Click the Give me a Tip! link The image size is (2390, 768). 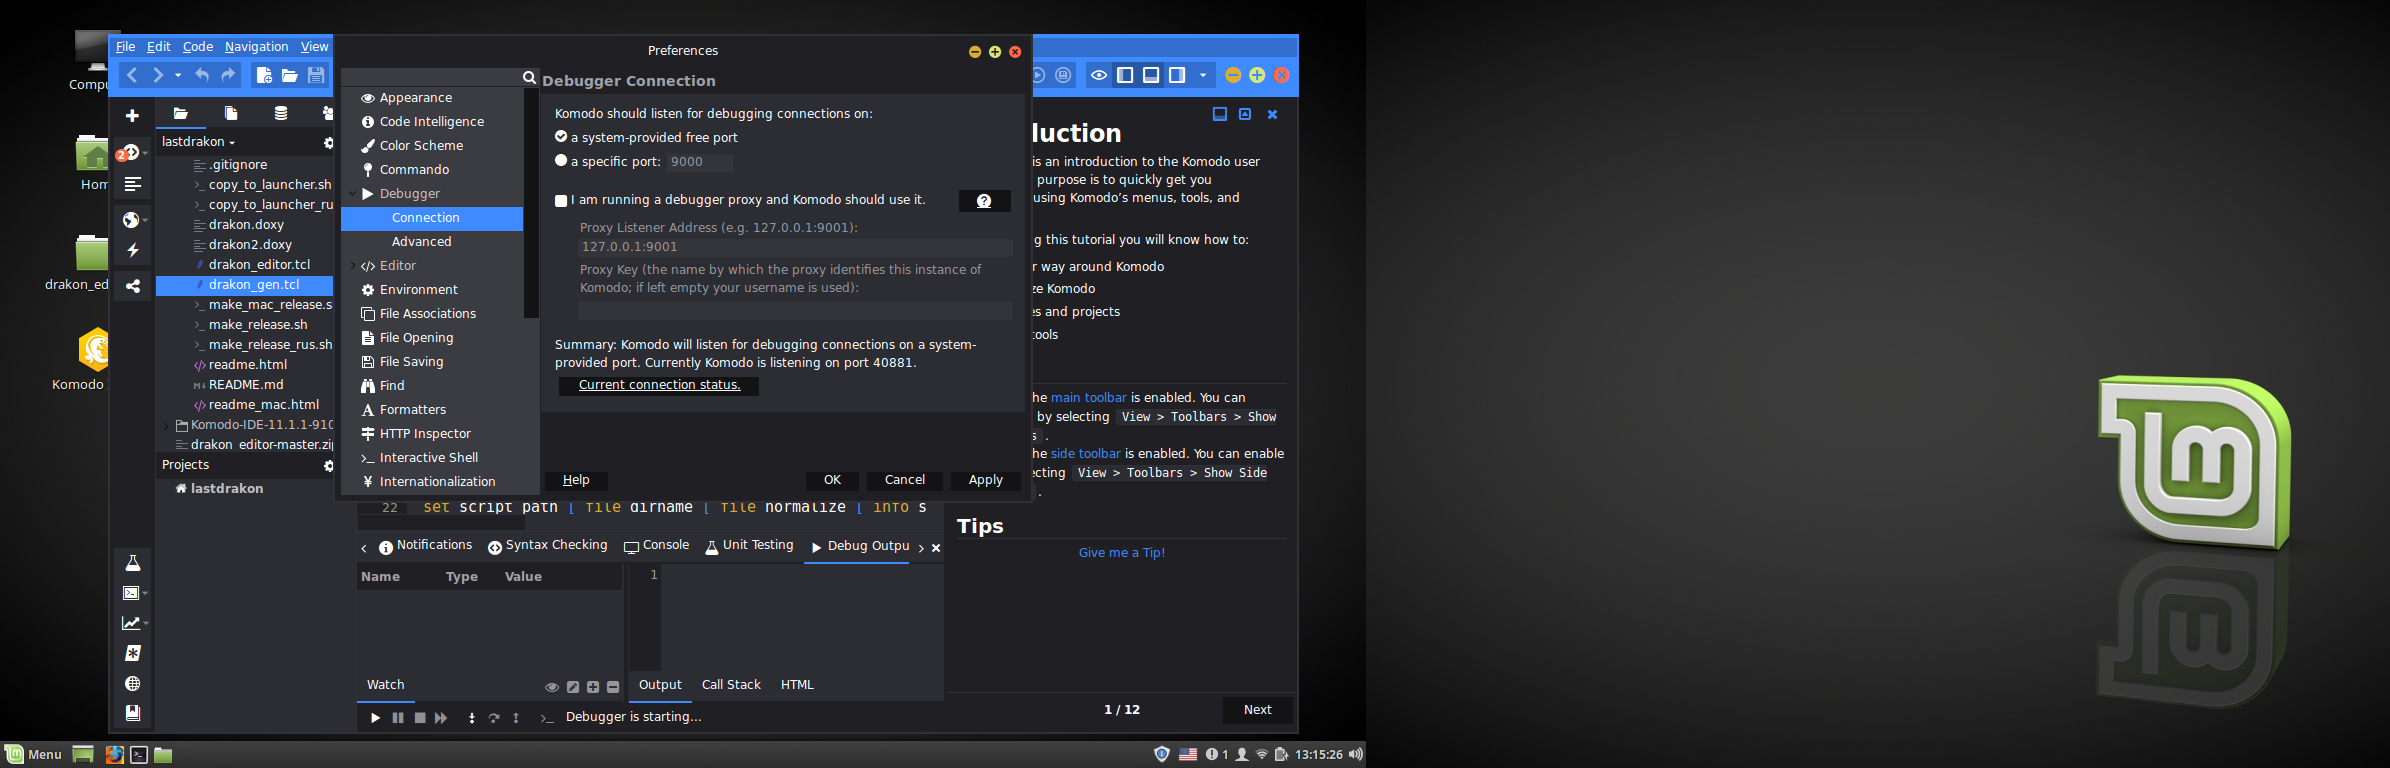pos(1121,553)
